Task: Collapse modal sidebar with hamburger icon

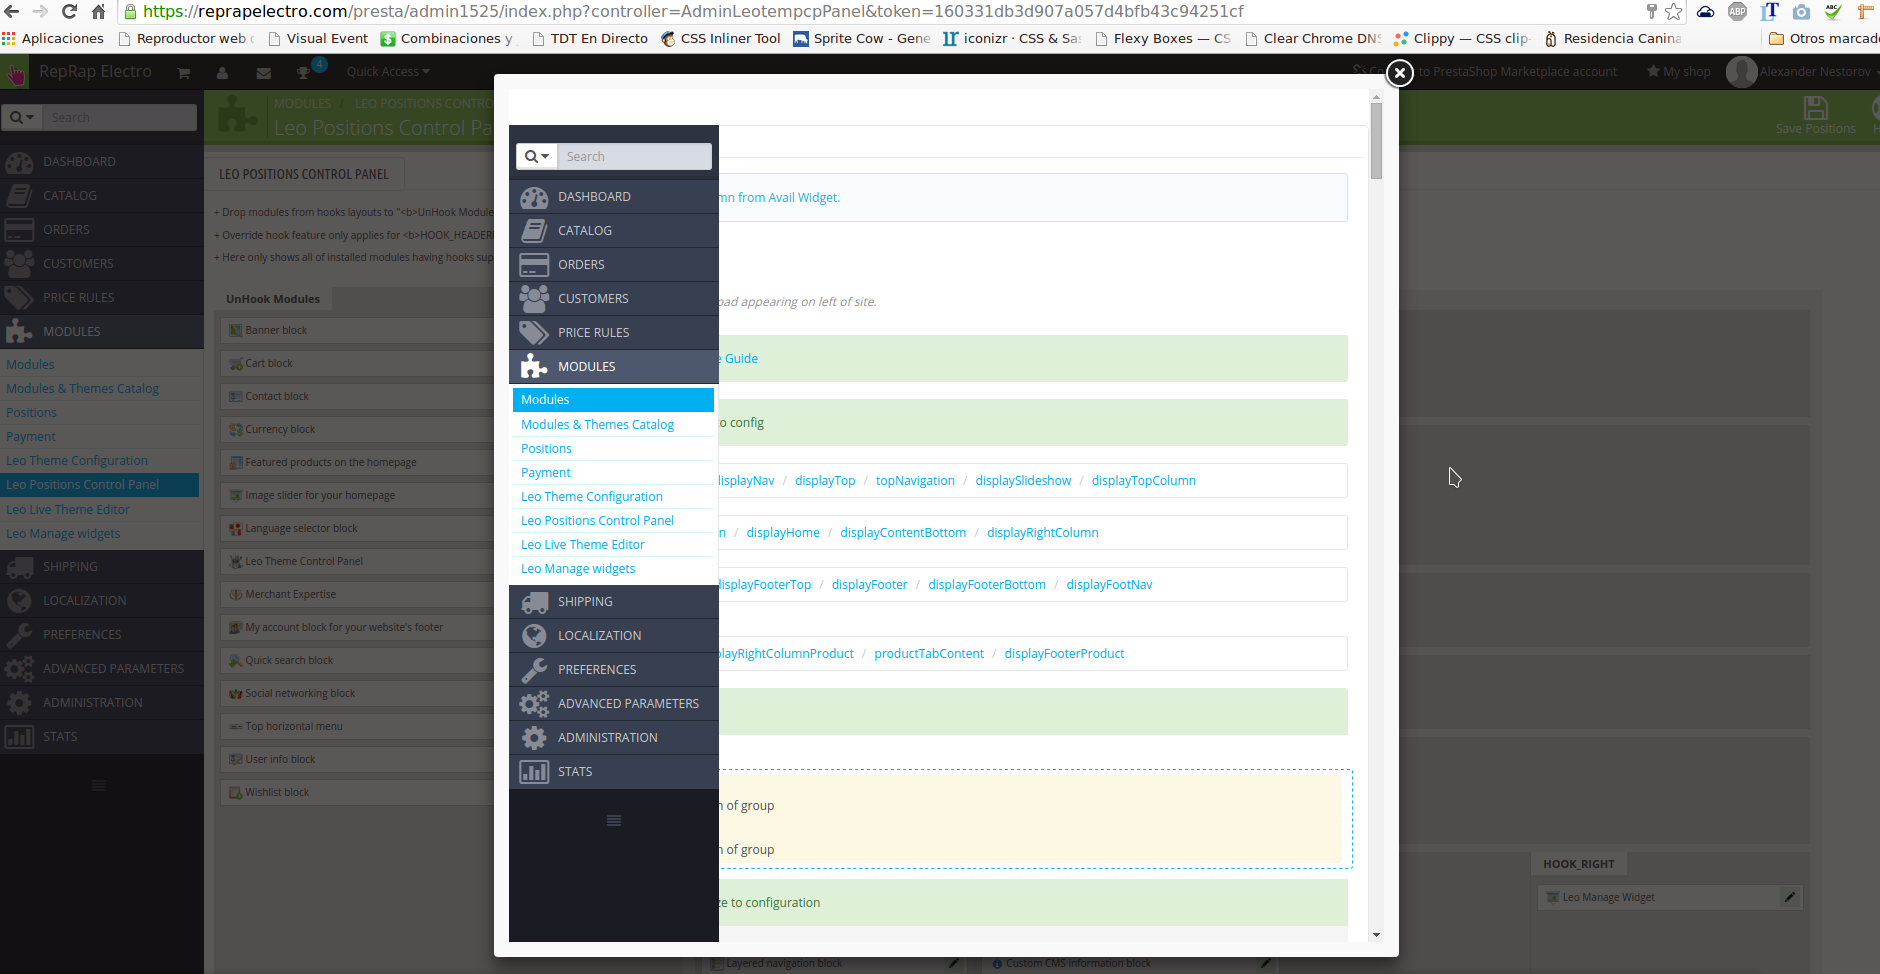Action: coord(614,821)
